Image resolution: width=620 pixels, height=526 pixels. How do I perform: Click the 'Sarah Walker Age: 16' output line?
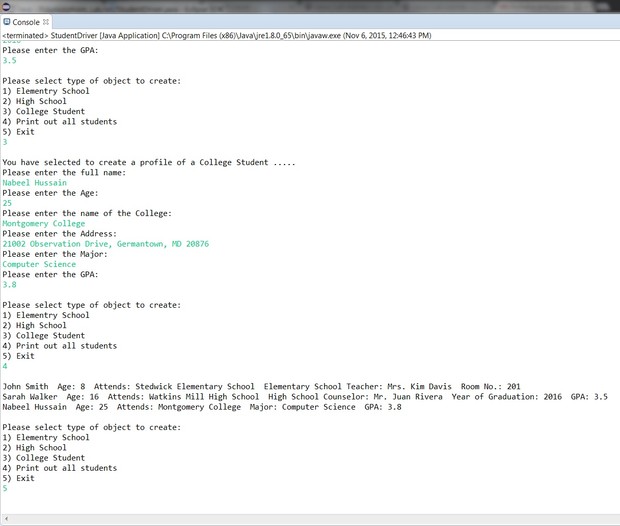(x=305, y=397)
